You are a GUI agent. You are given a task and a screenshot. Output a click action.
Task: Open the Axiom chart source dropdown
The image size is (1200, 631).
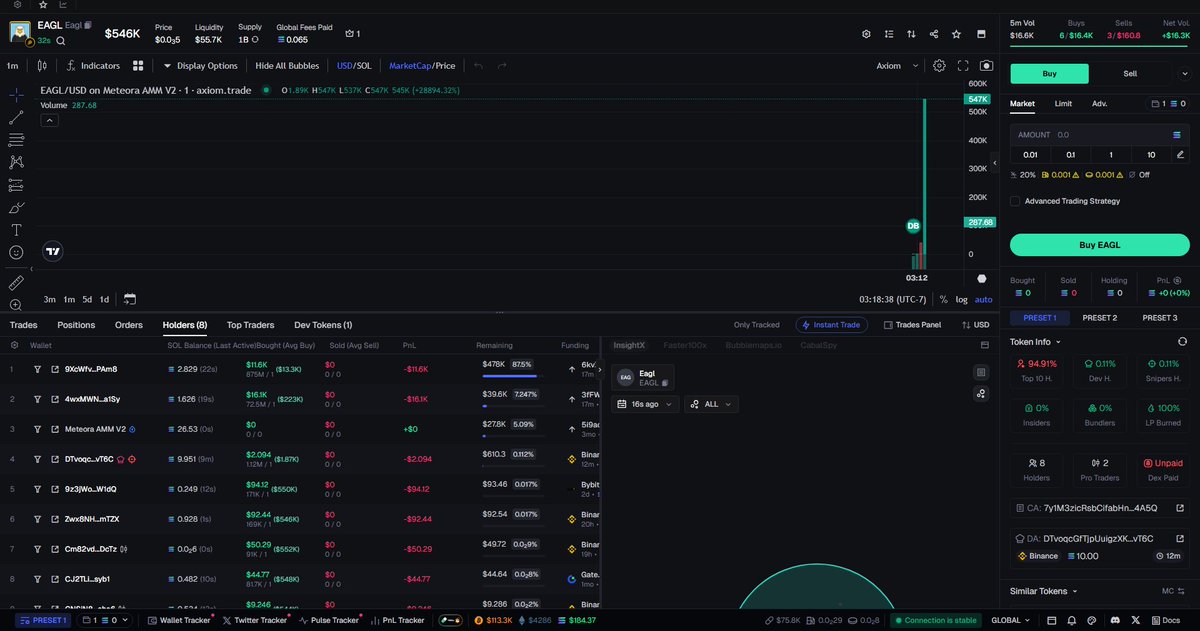896,66
